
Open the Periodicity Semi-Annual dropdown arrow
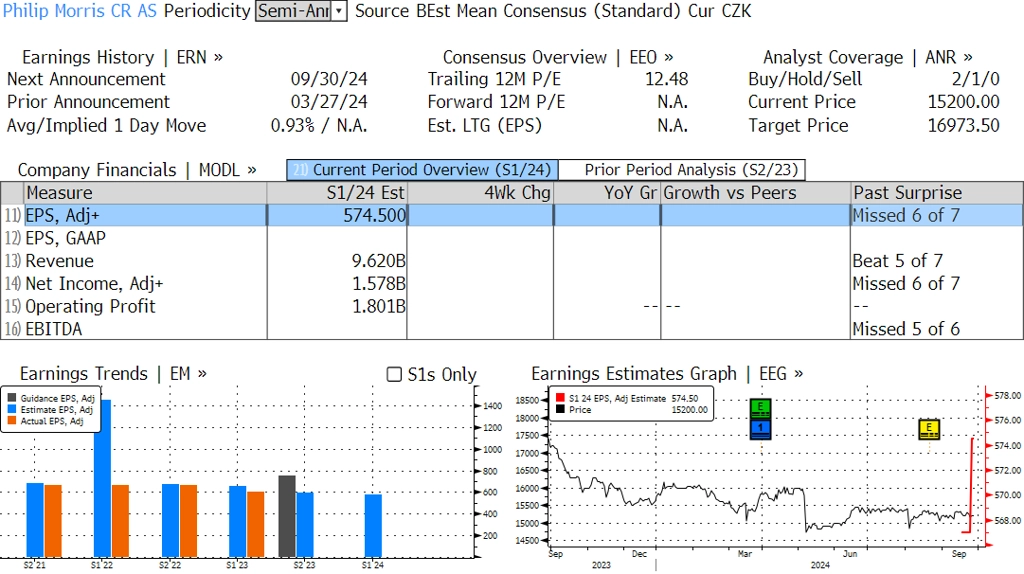338,11
